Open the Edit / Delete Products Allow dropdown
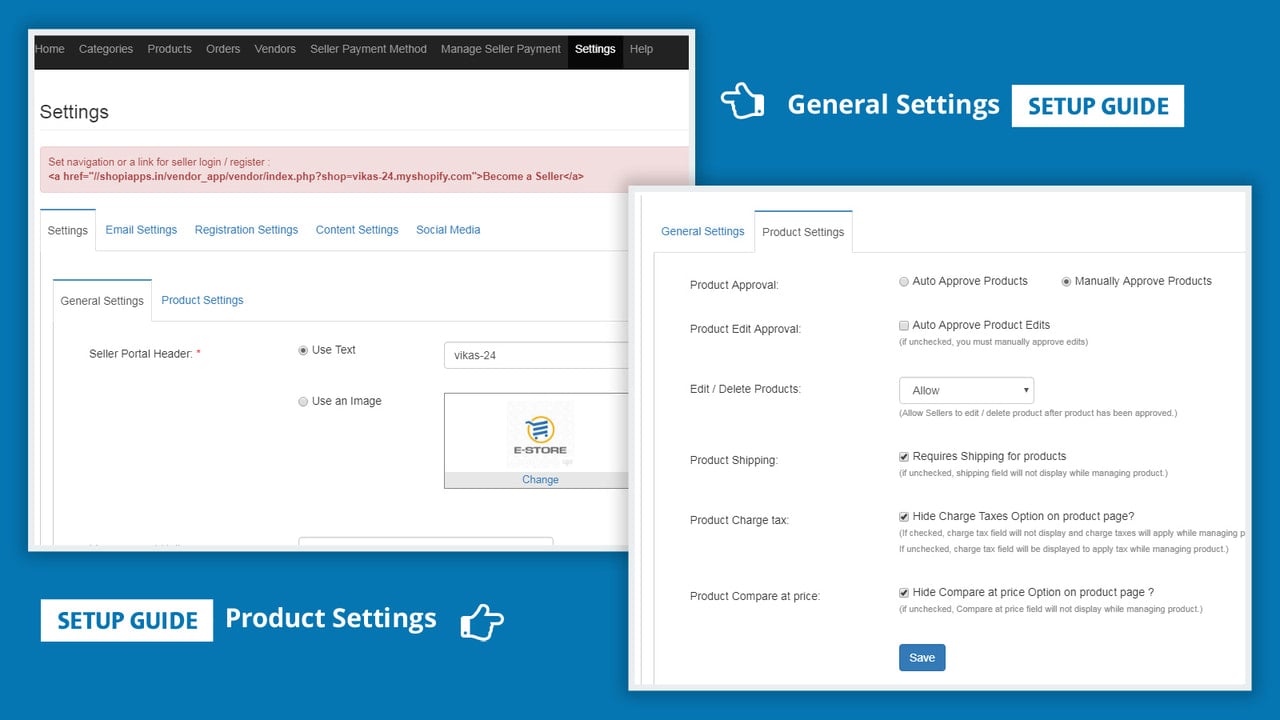This screenshot has width=1280, height=720. 966,390
